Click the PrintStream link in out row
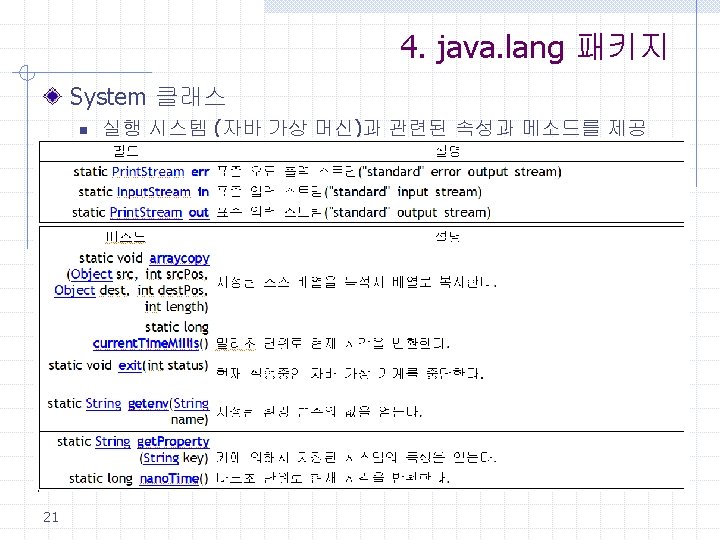 click(146, 213)
